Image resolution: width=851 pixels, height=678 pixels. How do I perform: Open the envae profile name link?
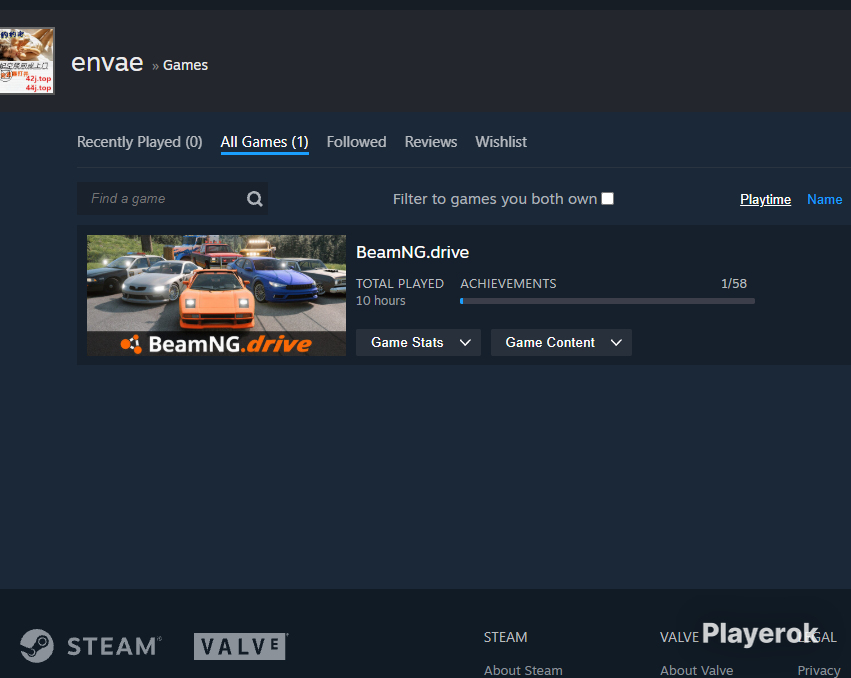(107, 63)
